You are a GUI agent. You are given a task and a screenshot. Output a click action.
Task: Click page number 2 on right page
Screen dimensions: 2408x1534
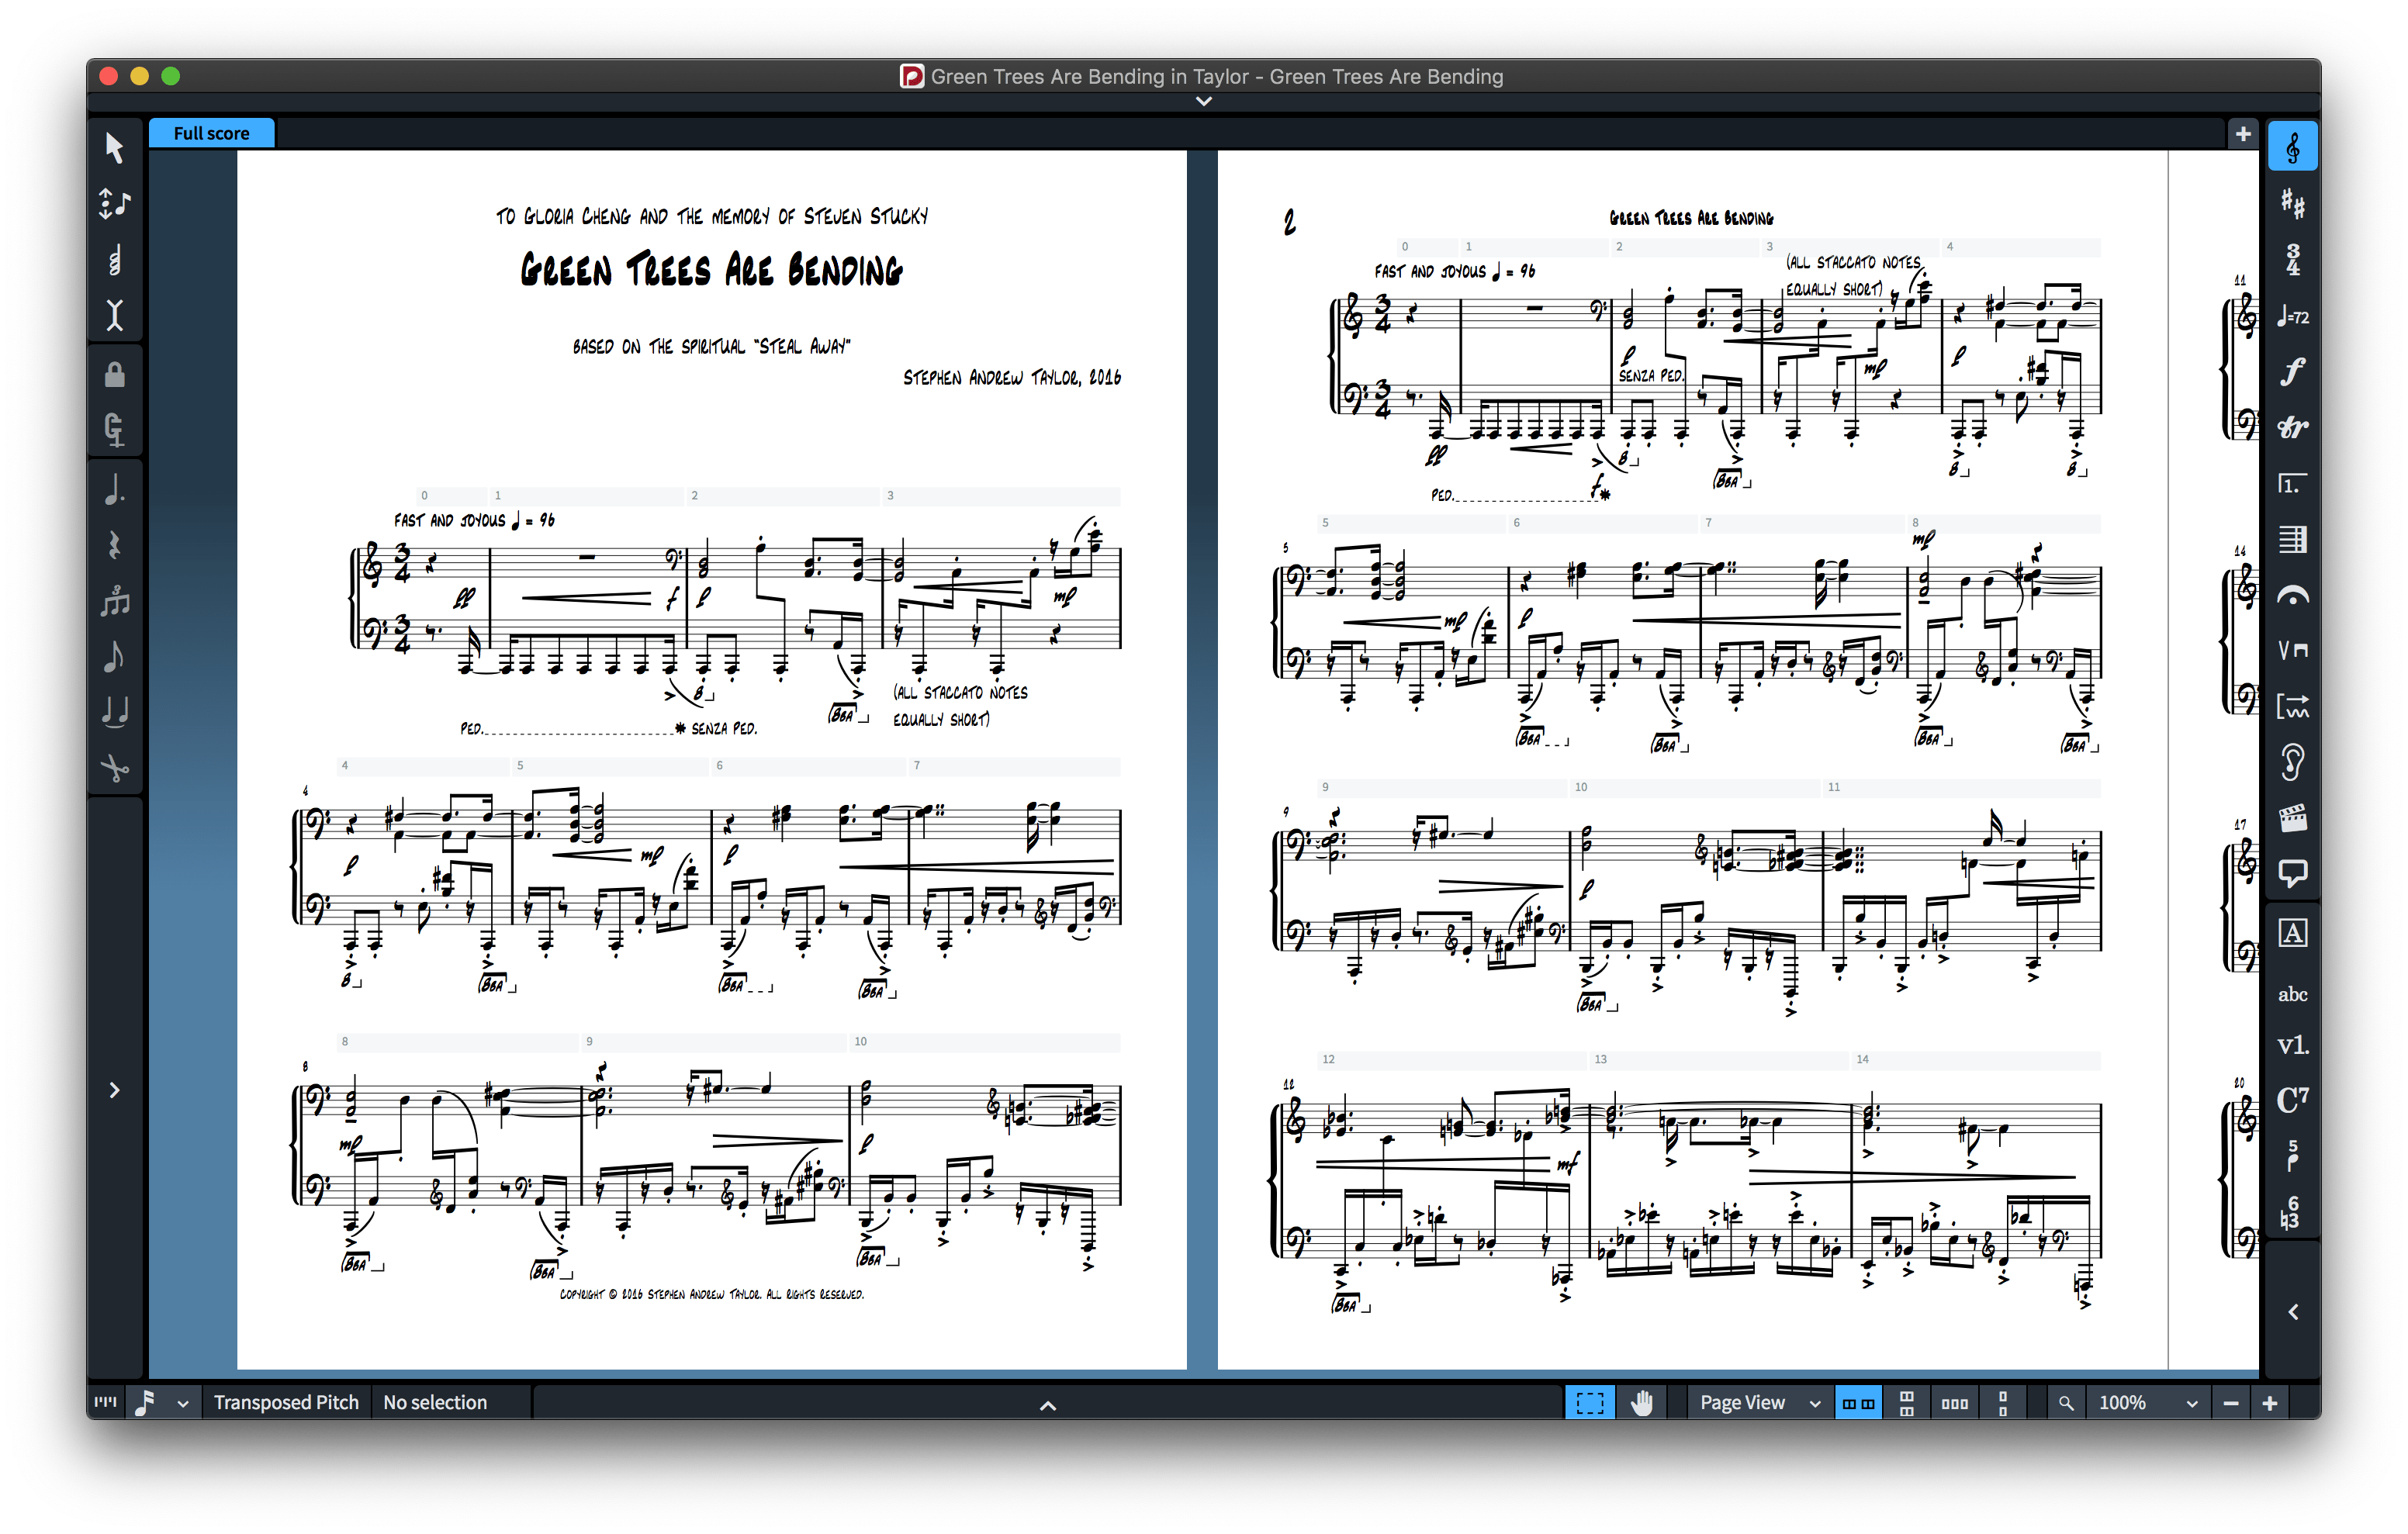click(x=1290, y=222)
